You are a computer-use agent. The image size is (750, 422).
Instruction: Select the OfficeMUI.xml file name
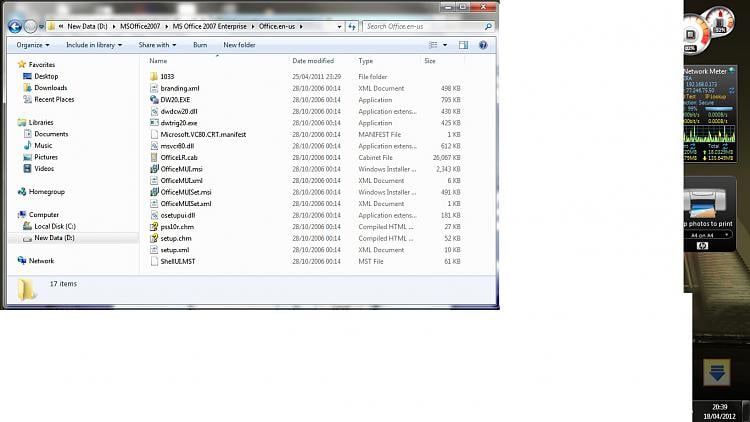click(x=182, y=180)
